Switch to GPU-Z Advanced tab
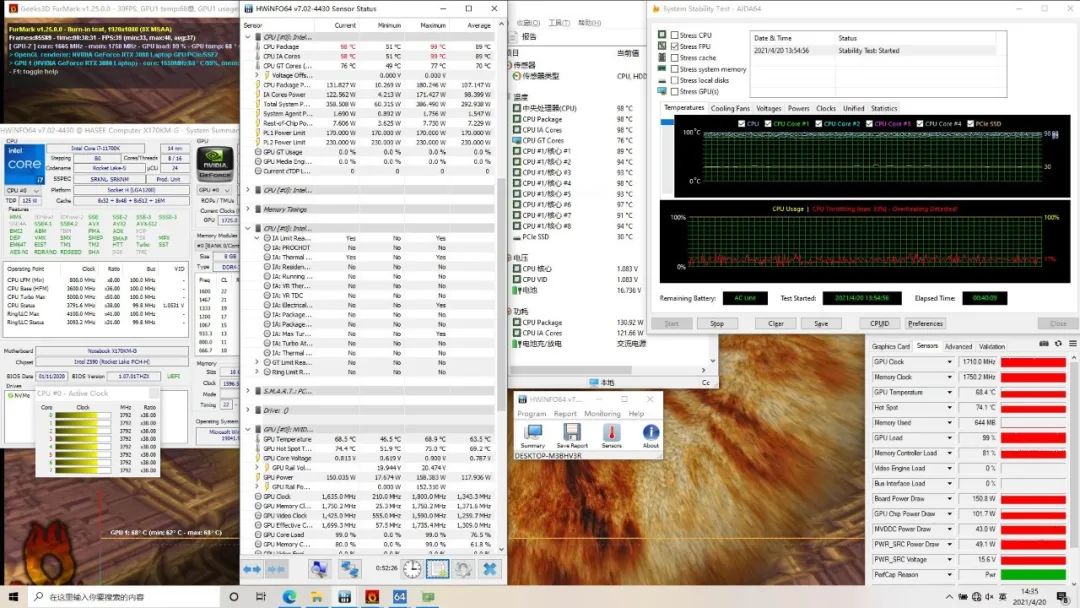Image resolution: width=1080 pixels, height=608 pixels. point(958,347)
